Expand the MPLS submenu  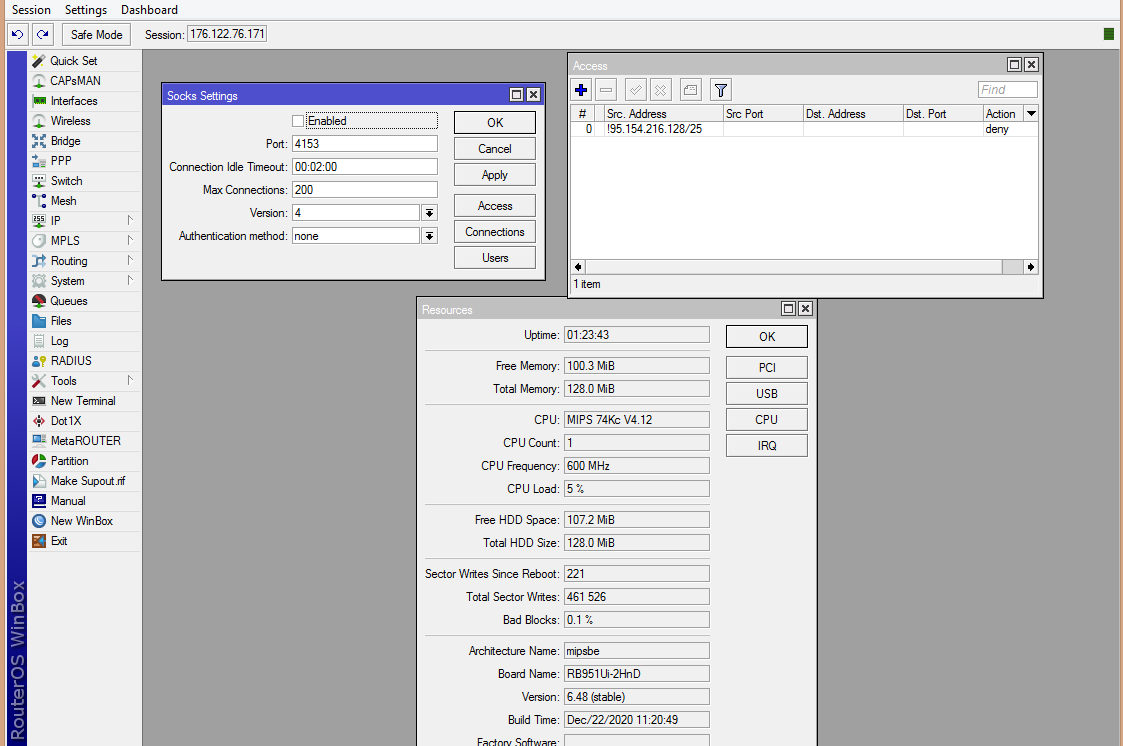(130, 241)
